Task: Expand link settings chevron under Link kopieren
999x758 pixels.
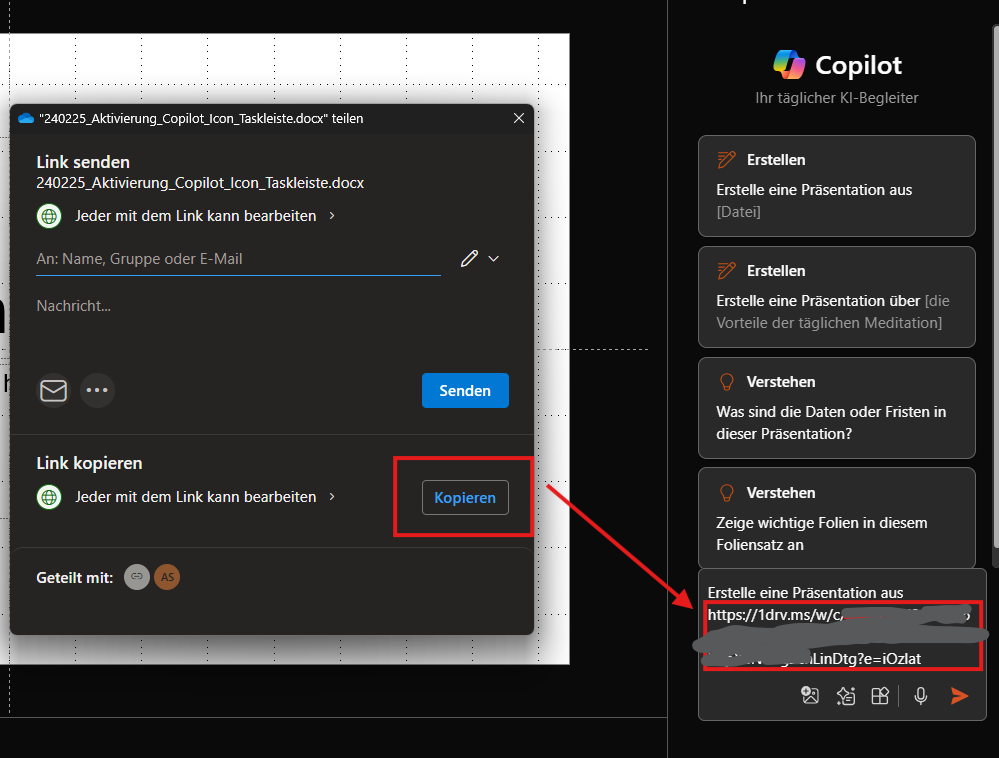Action: (x=332, y=497)
